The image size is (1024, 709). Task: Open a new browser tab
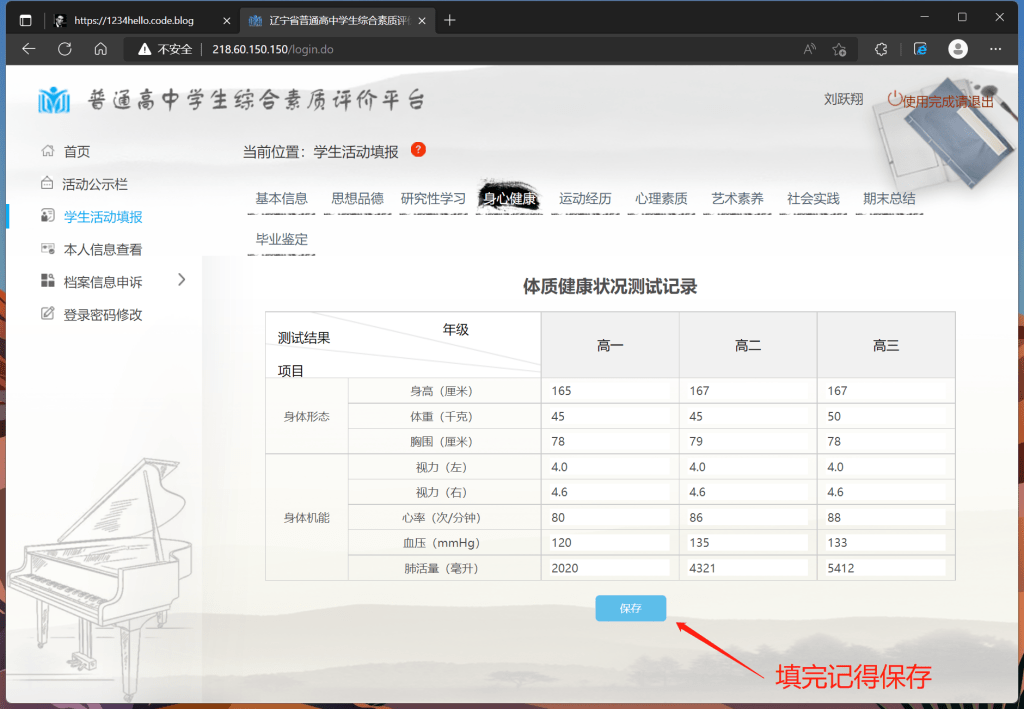coord(450,20)
